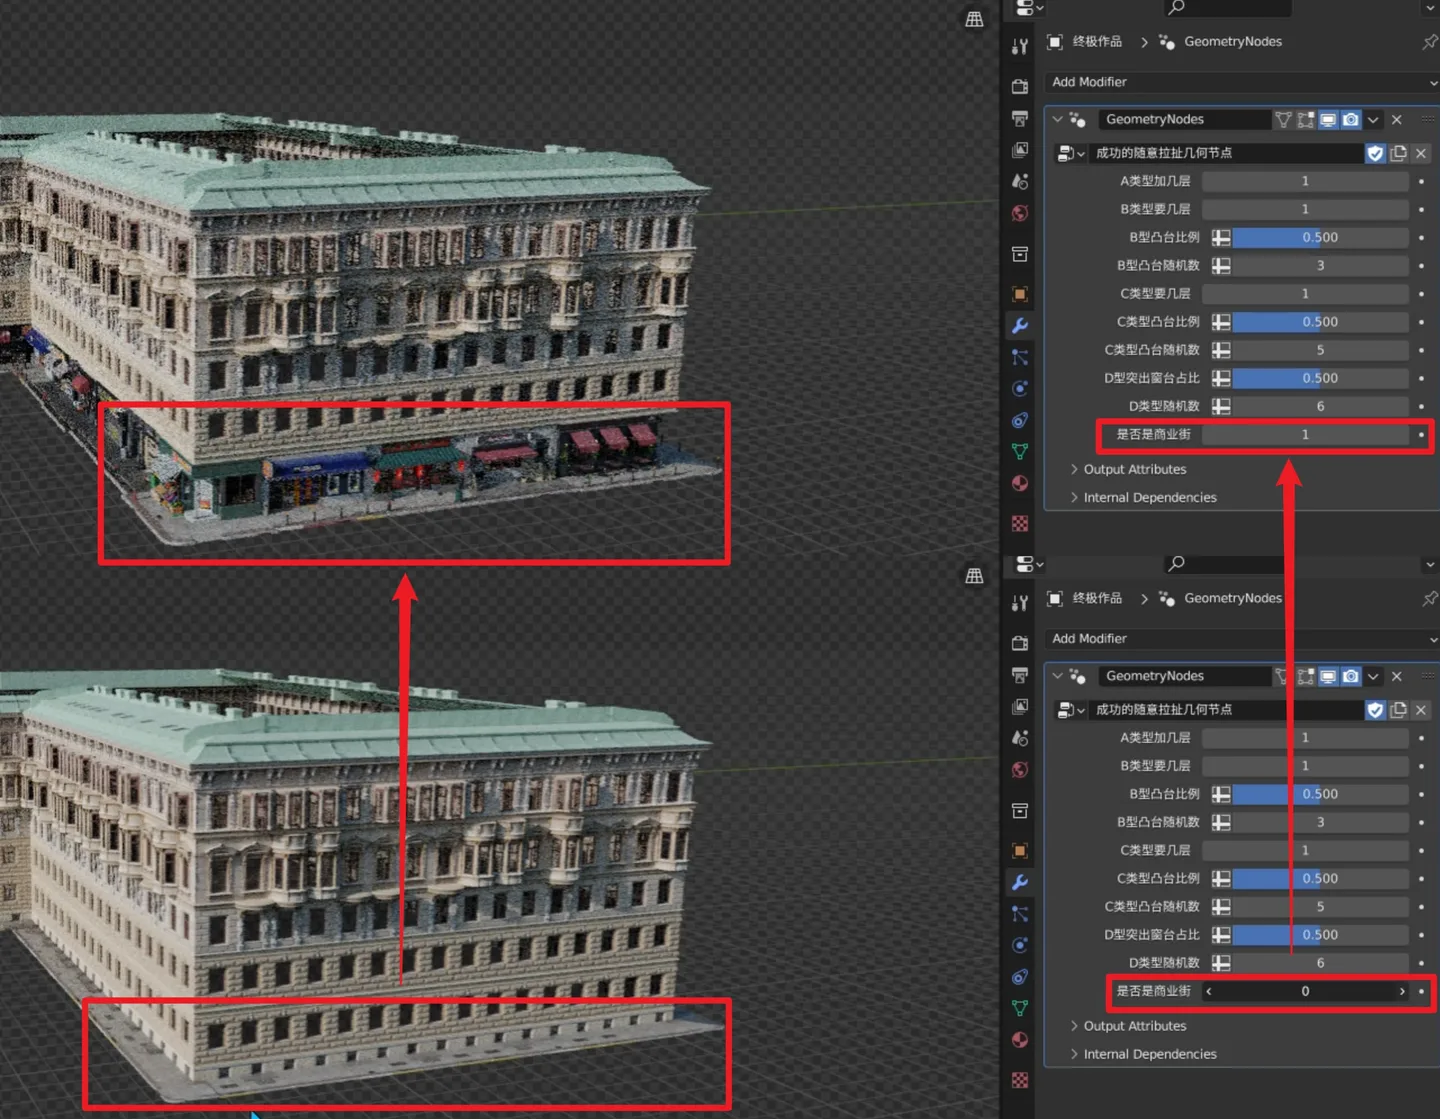Browse node groups dropdown in upper panel
This screenshot has width=1440, height=1119.
pyautogui.click(x=1070, y=153)
